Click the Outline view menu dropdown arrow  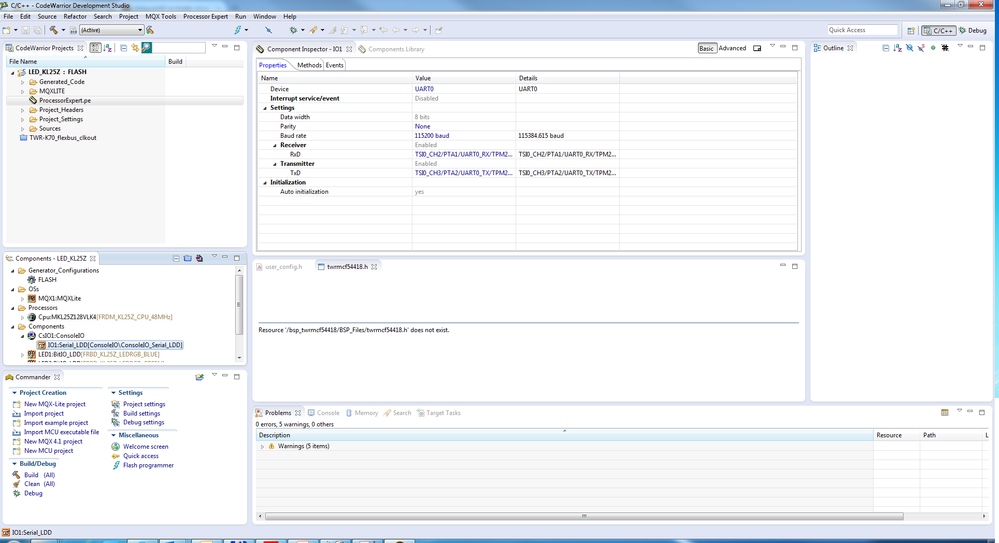click(x=959, y=47)
